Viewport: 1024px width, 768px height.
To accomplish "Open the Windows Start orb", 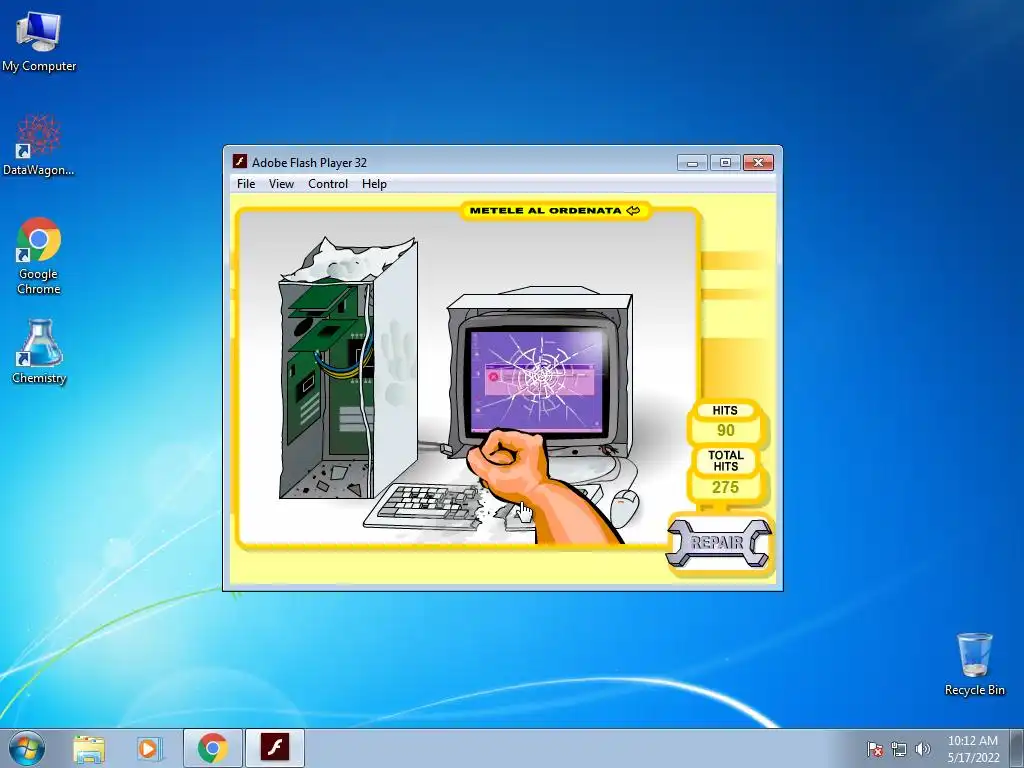I will pyautogui.click(x=27, y=748).
